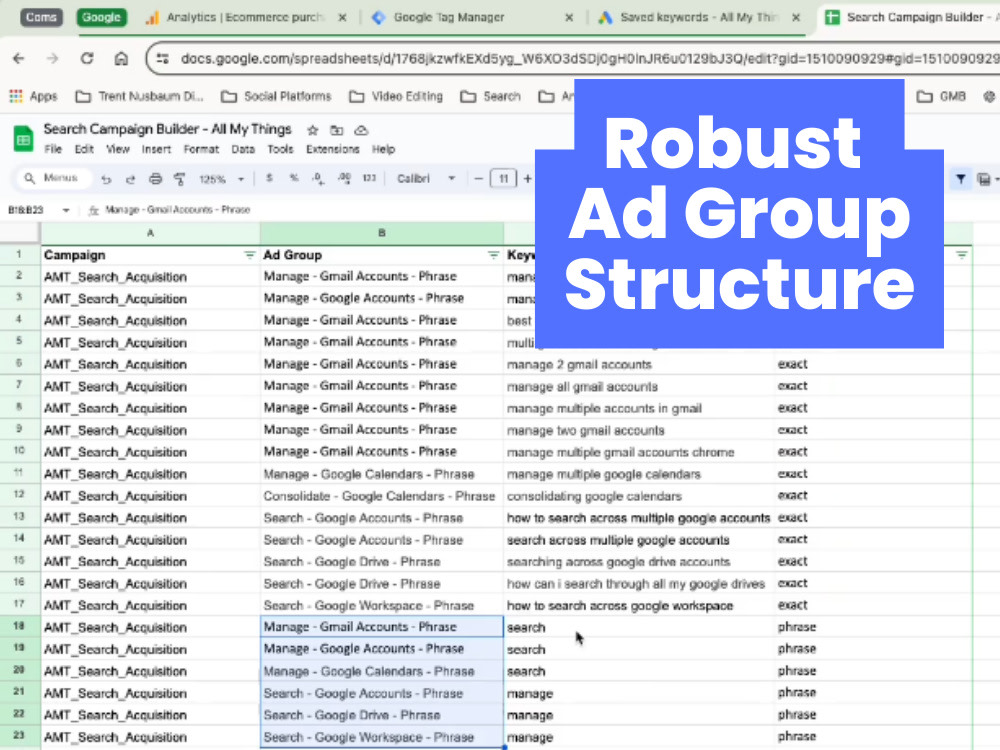Go back with browser back arrow
This screenshot has height=750, width=1000.
coord(18,59)
